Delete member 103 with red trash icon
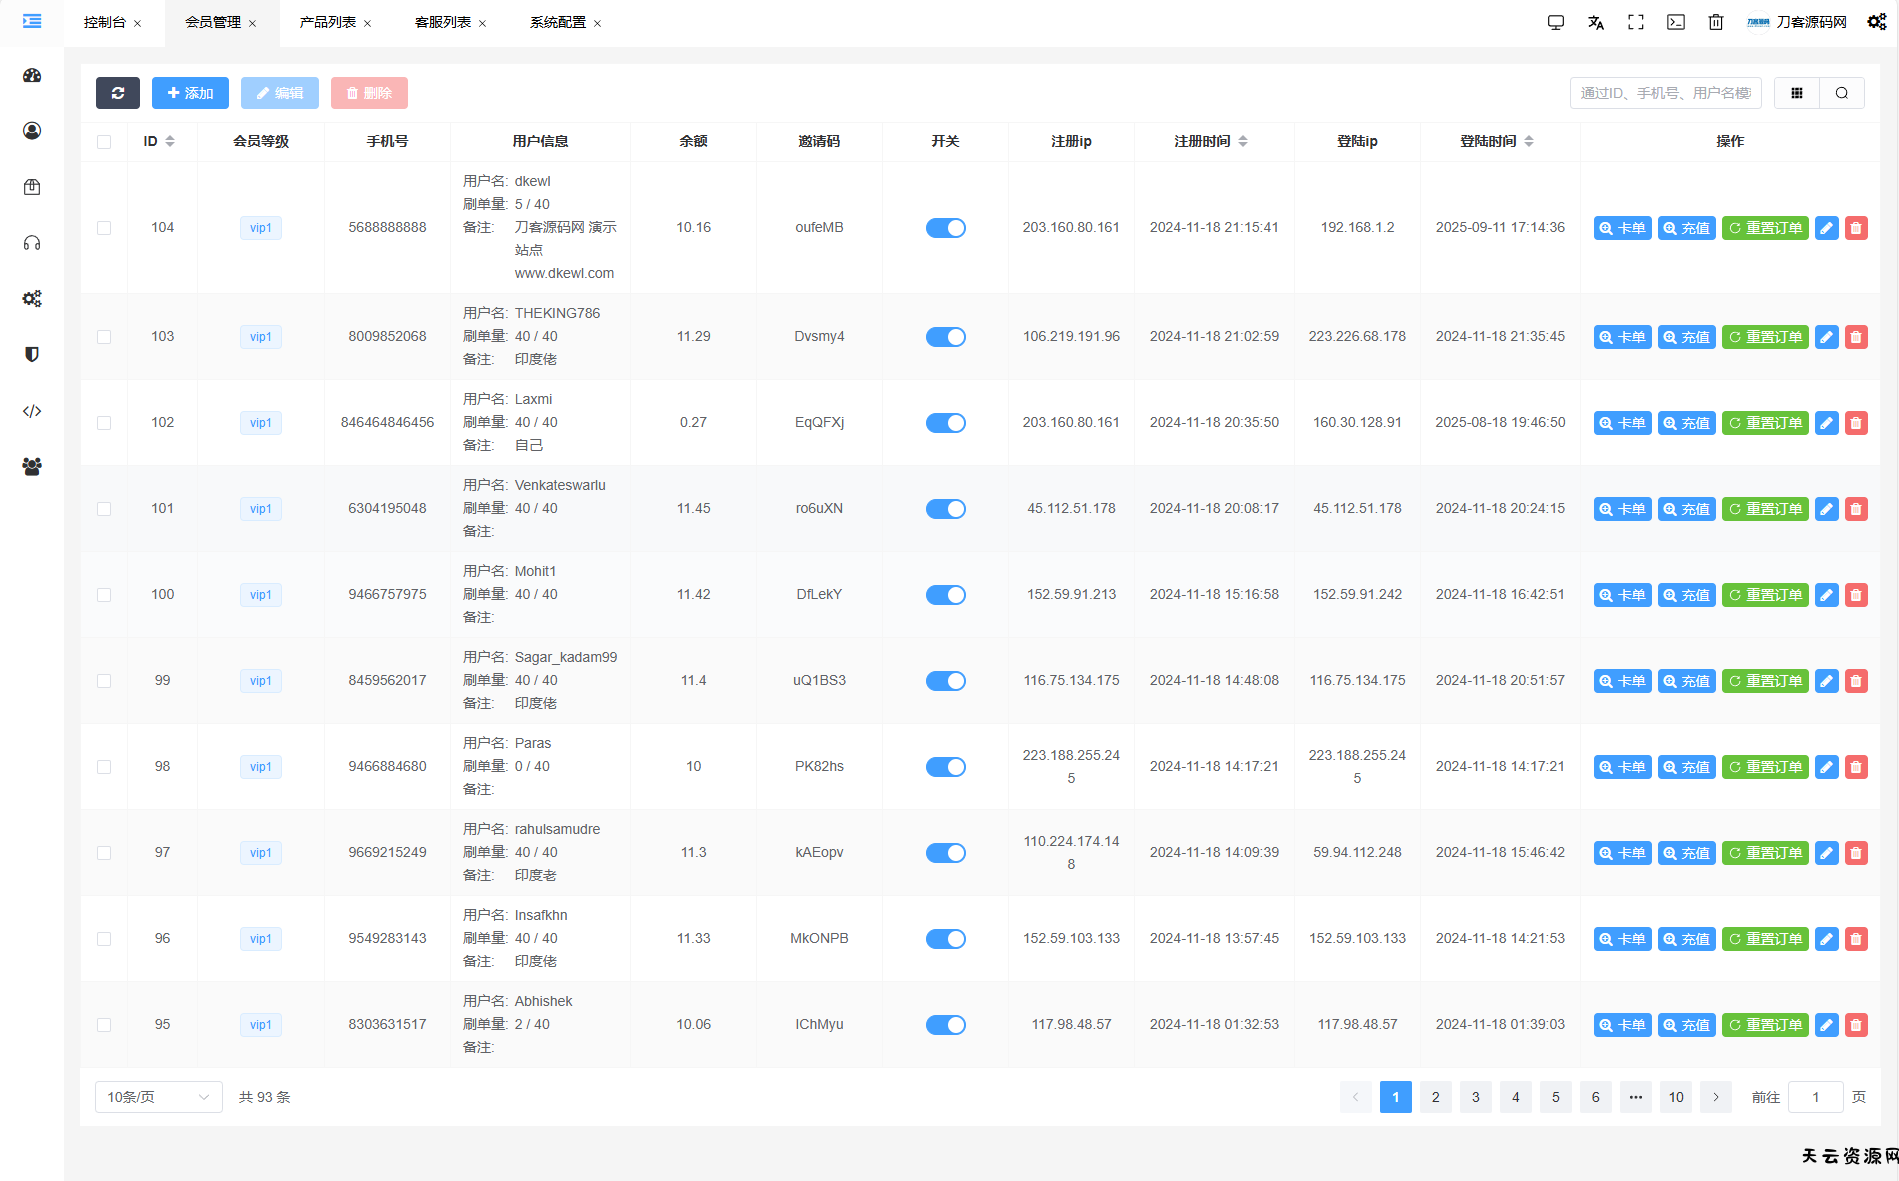This screenshot has width=1899, height=1181. (1856, 337)
